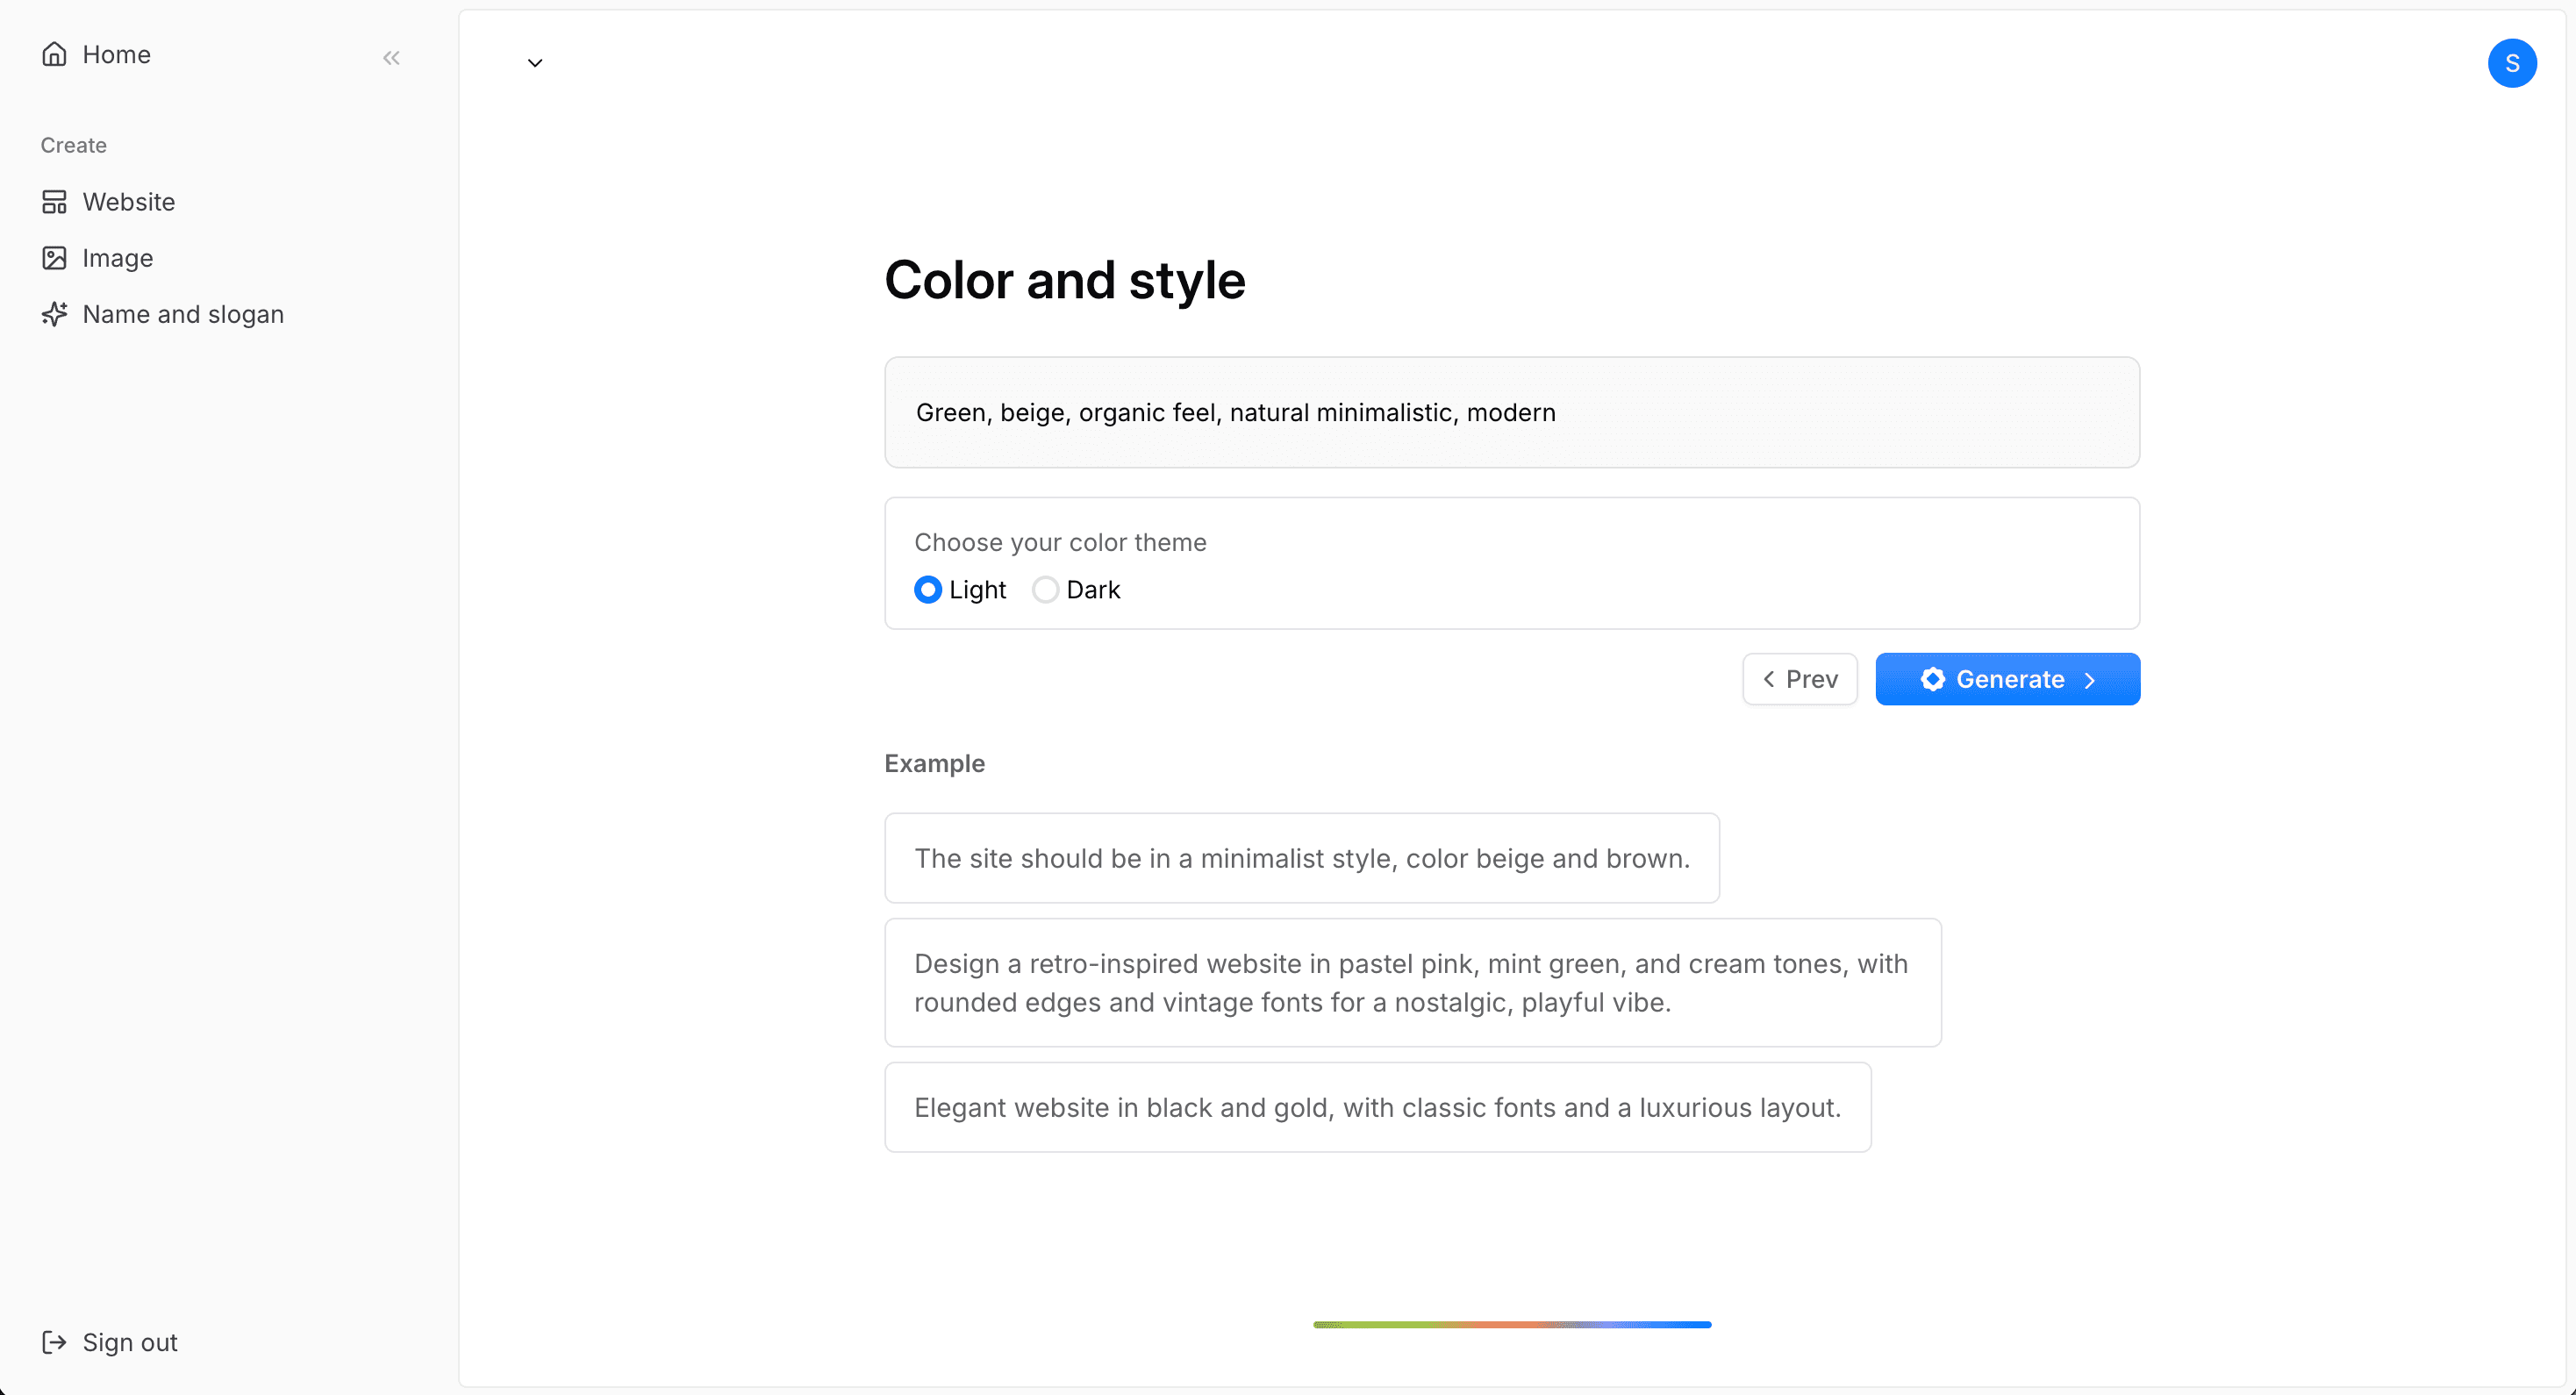2576x1395 pixels.
Task: Click the sign-out door icon at bottom left
Action: (x=55, y=1342)
